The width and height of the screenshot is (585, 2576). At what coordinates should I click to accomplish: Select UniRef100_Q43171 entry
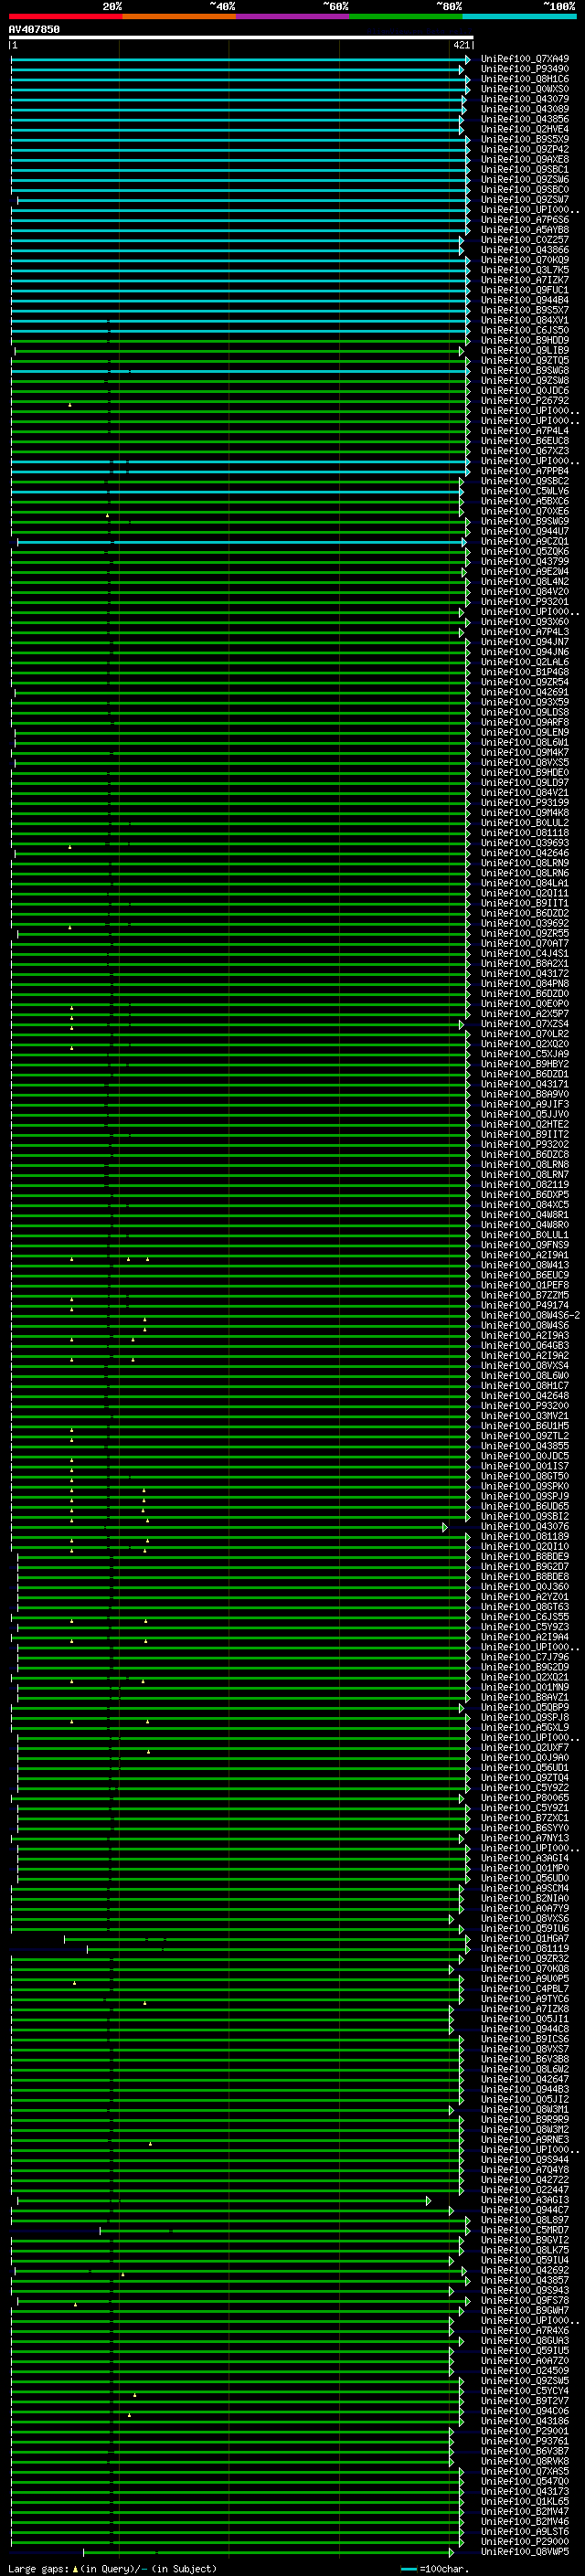tap(525, 1084)
